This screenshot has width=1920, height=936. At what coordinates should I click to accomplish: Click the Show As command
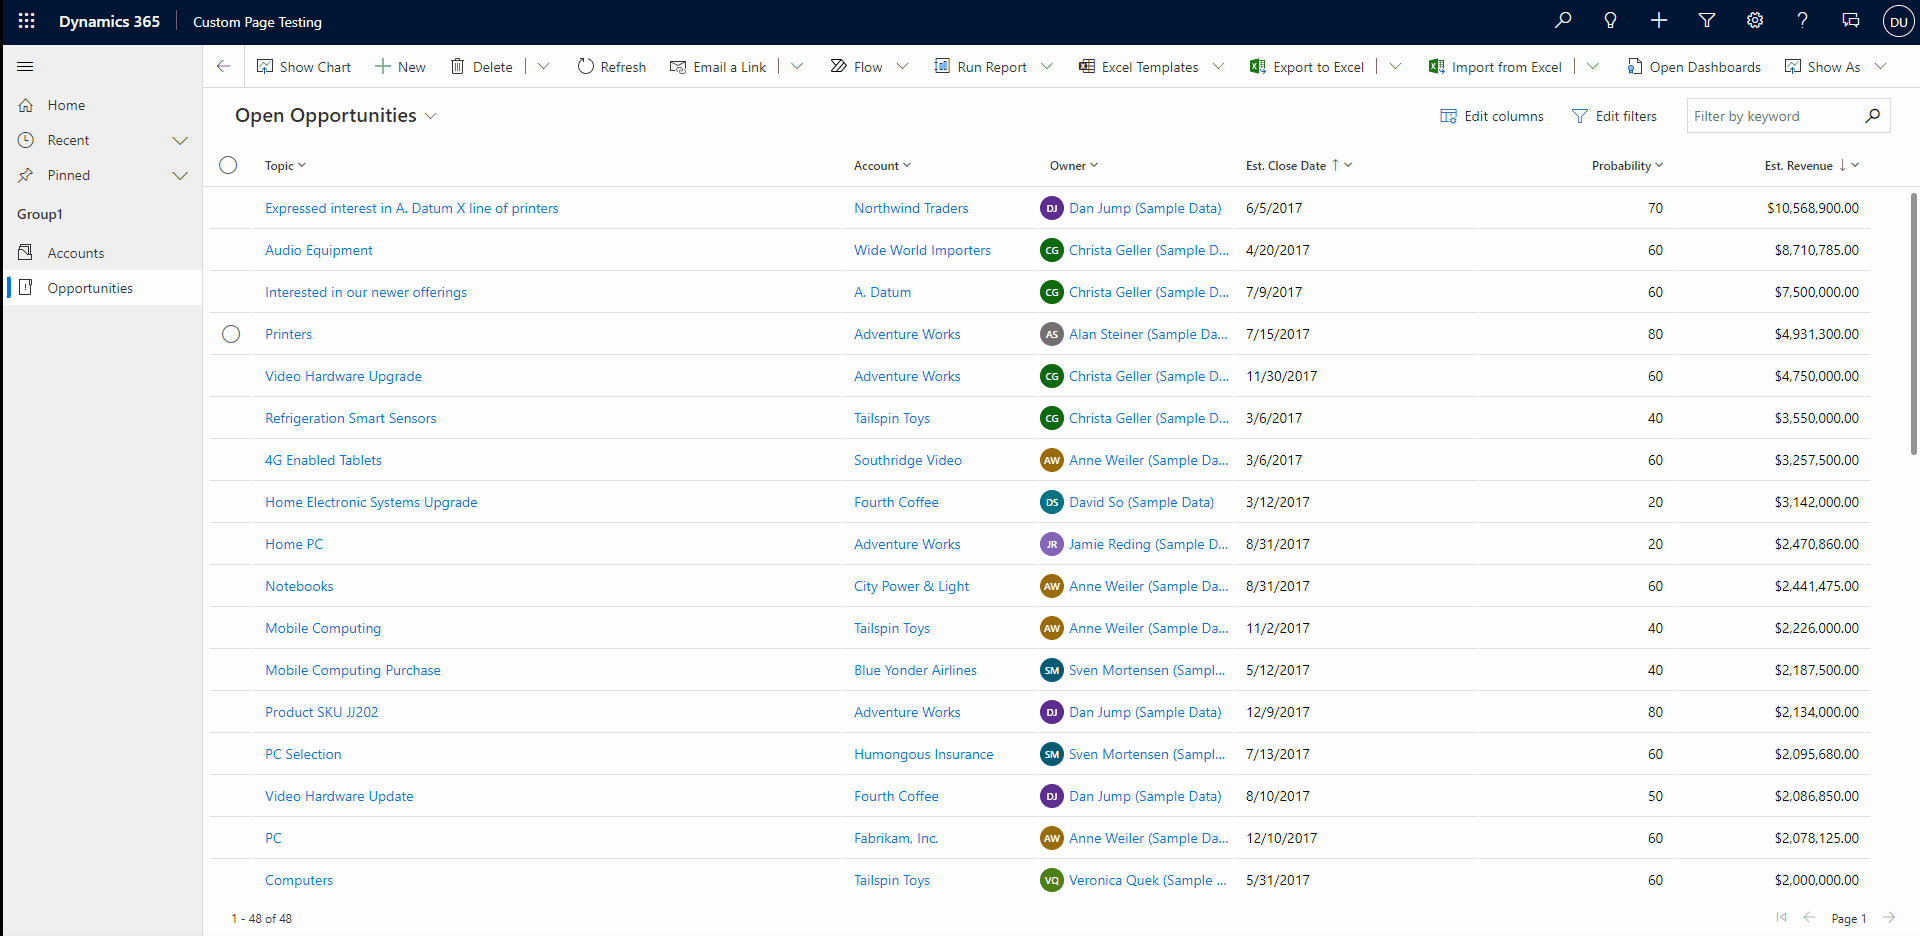tap(1823, 67)
